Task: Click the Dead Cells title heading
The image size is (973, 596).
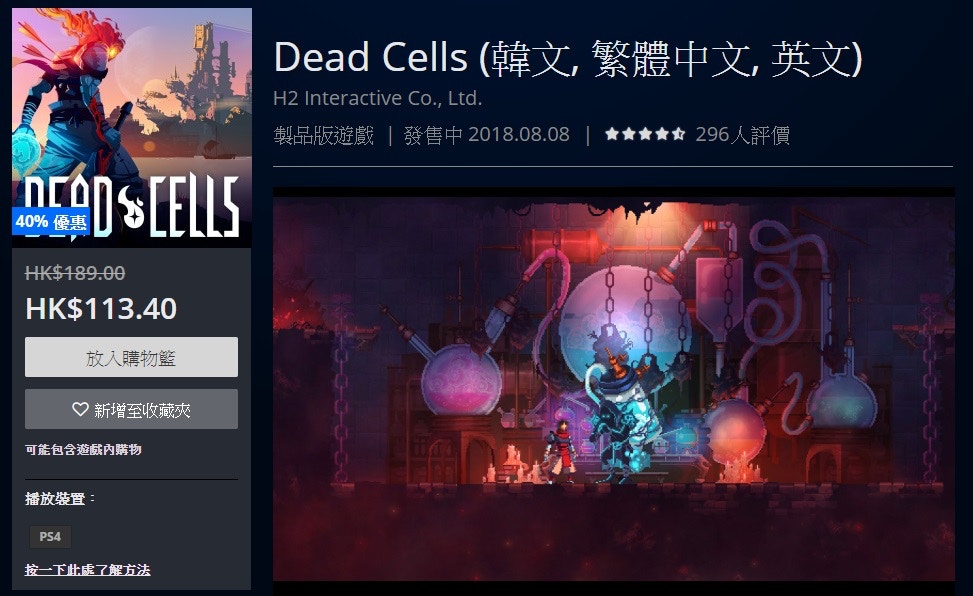Action: pos(568,58)
